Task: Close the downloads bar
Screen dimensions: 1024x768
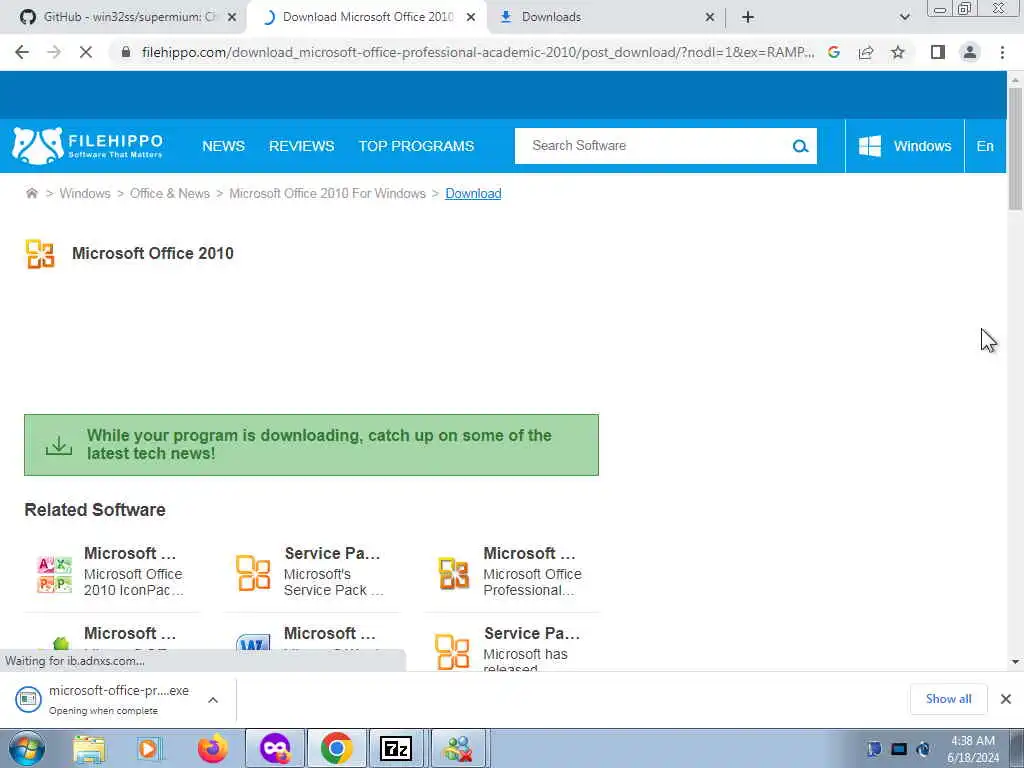Action: pyautogui.click(x=1006, y=699)
